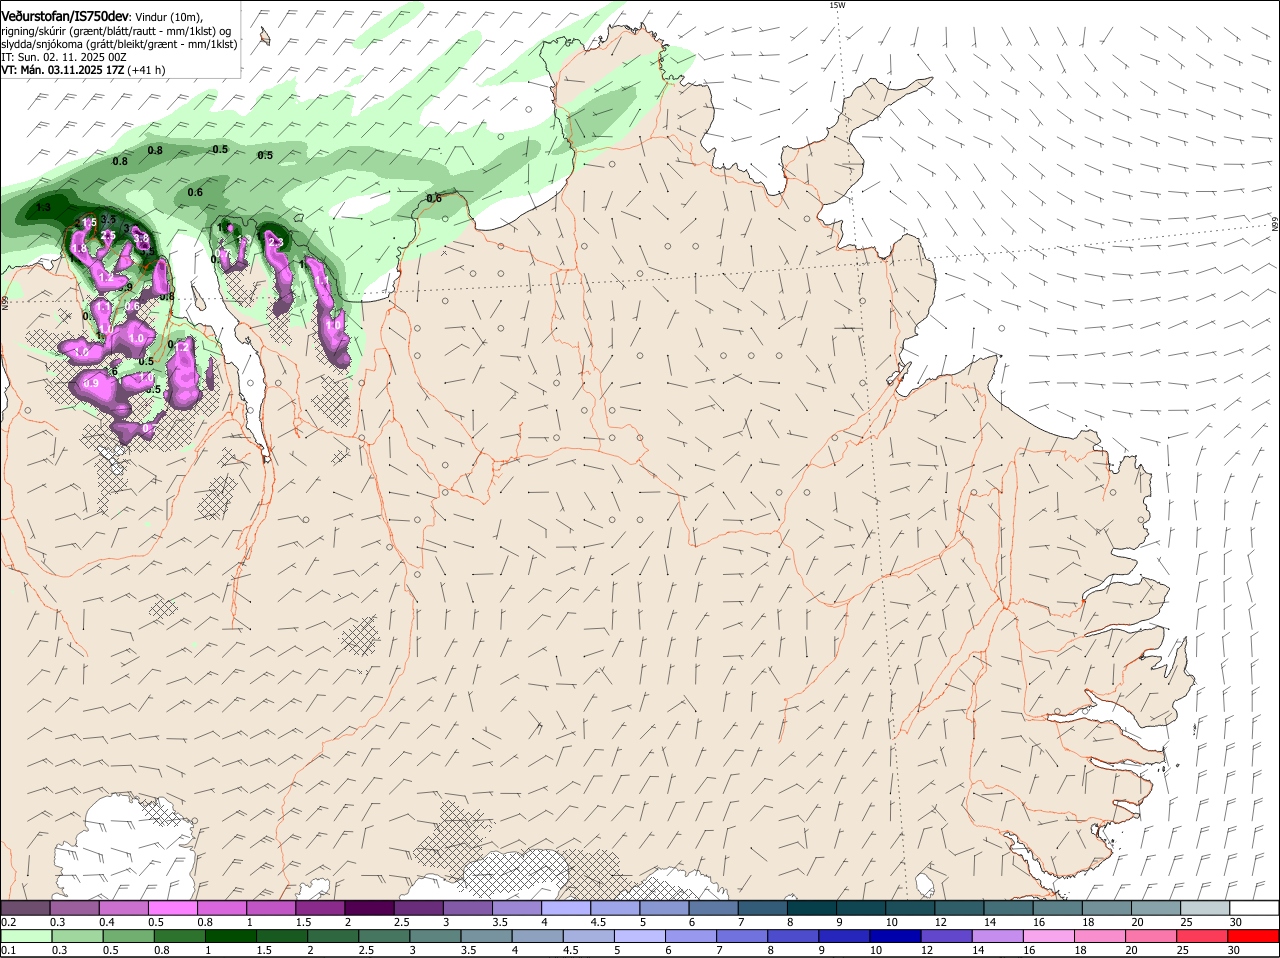Click the pink 18 rain legend swatch
The height and width of the screenshot is (958, 1280).
1100,936
